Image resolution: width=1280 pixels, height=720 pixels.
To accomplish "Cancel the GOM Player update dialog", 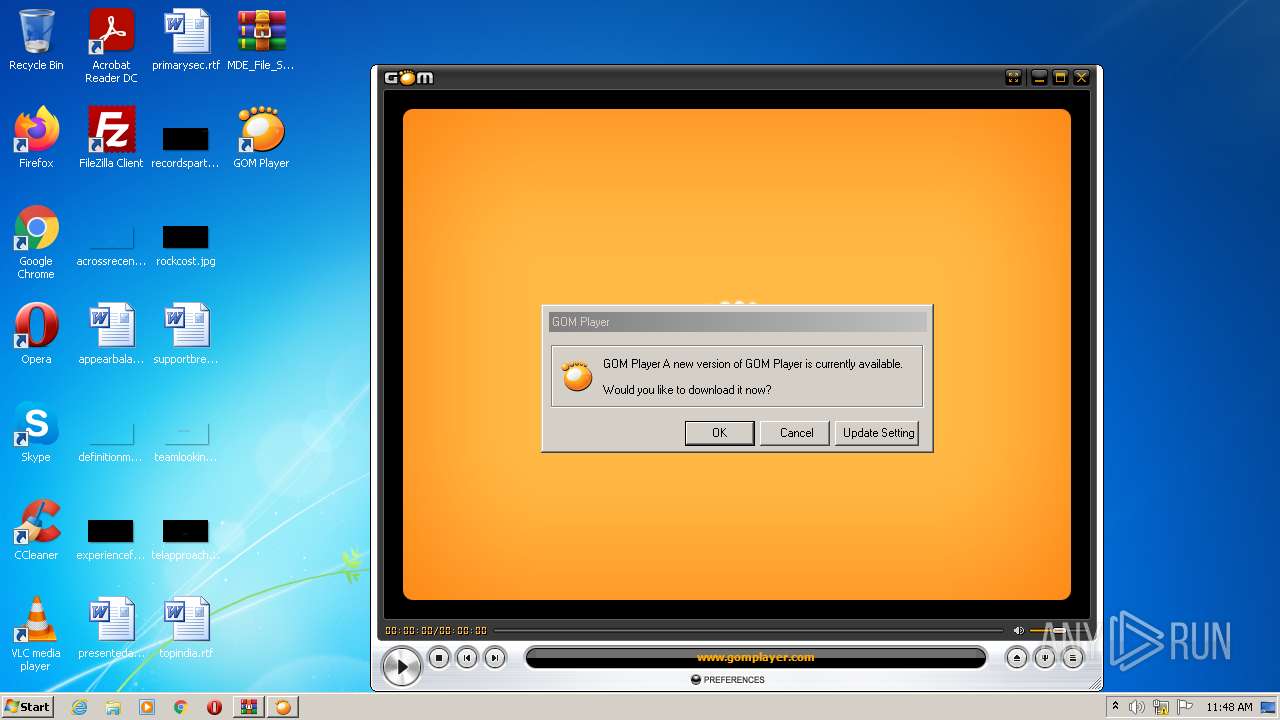I will point(796,433).
